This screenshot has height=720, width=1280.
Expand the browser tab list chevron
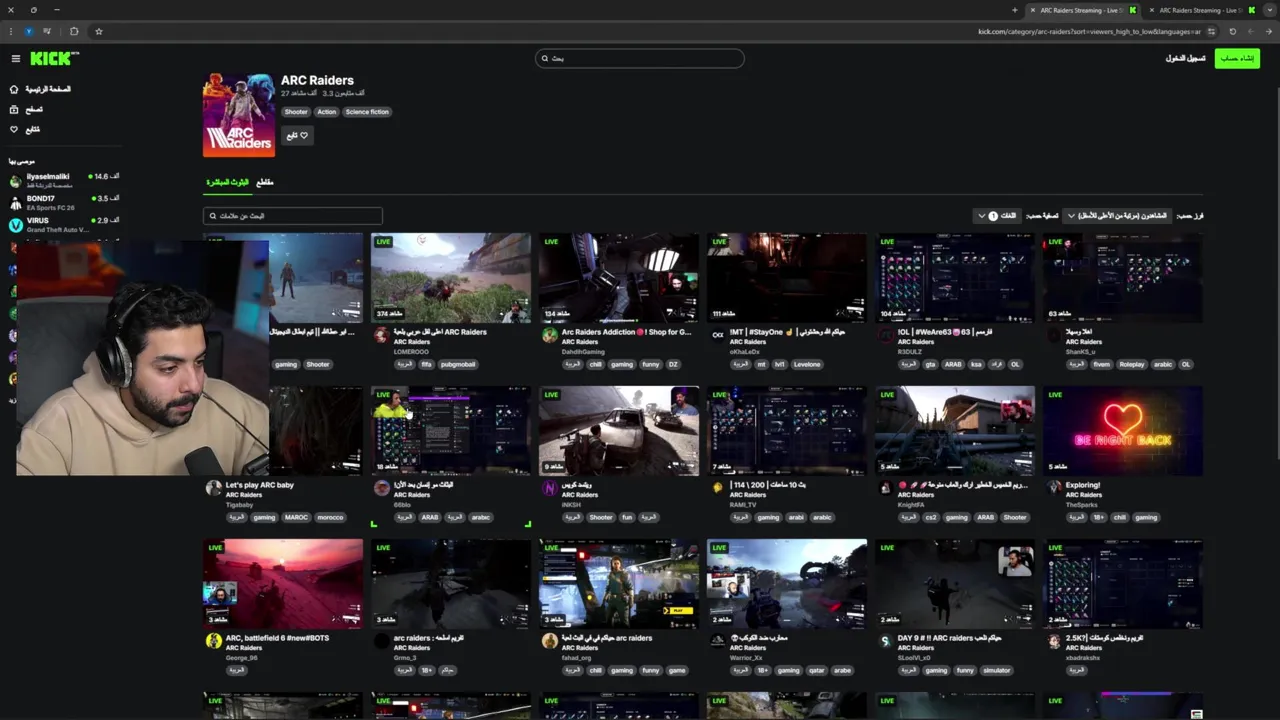1270,10
